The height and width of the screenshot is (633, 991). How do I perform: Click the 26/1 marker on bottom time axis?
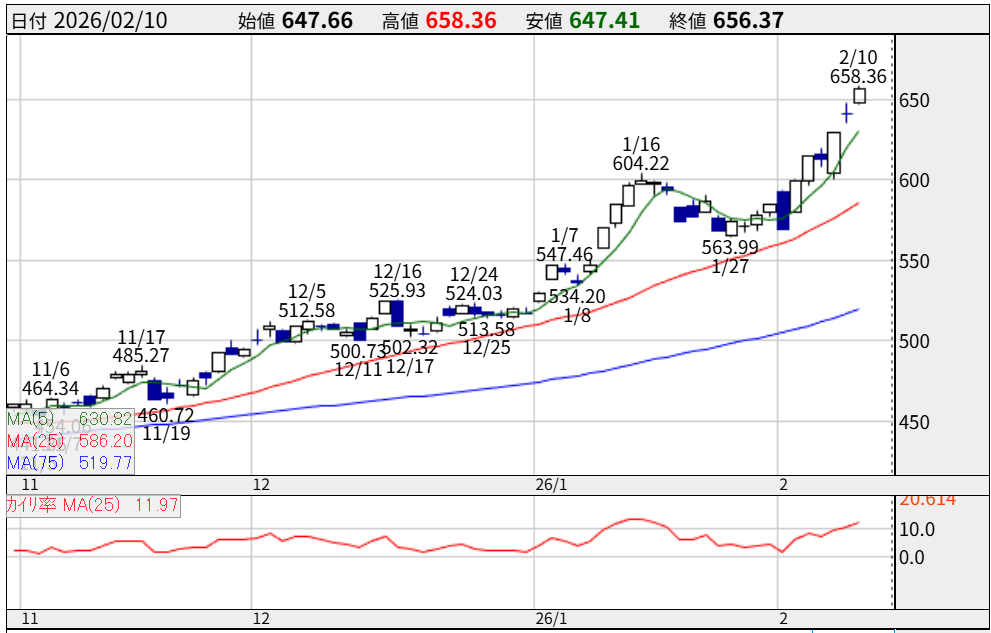(x=552, y=617)
